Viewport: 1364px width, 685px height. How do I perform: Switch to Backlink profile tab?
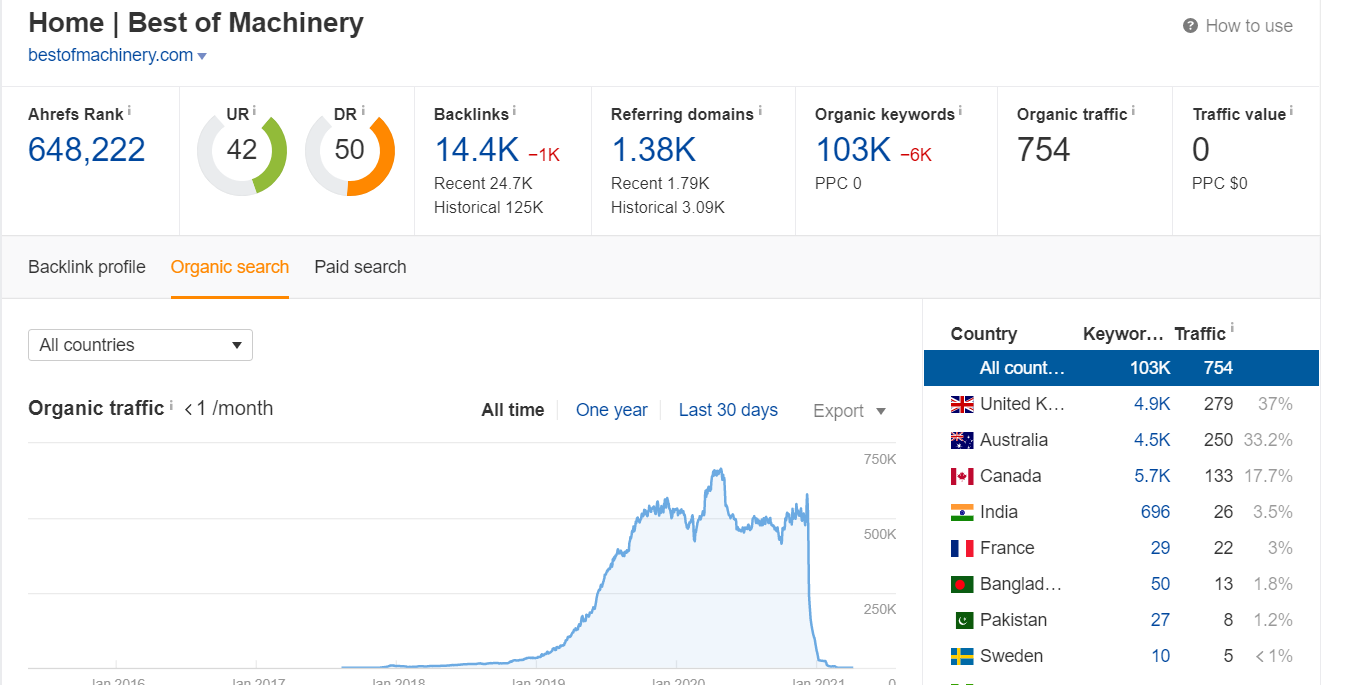(87, 267)
